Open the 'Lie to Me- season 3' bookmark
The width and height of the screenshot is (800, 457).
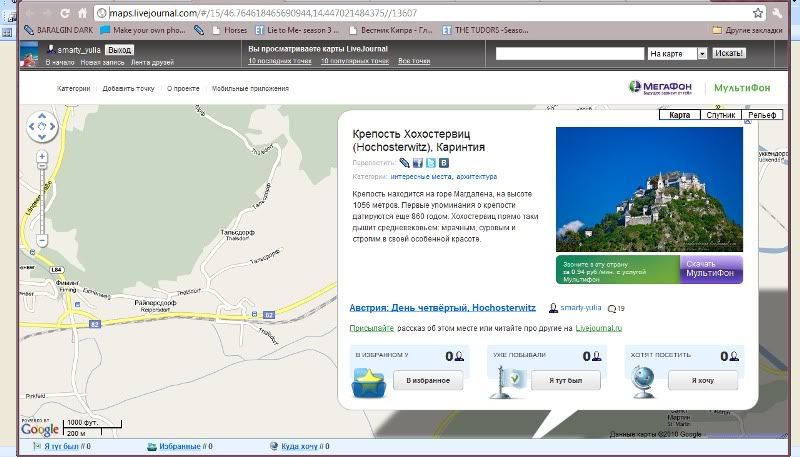(296, 30)
